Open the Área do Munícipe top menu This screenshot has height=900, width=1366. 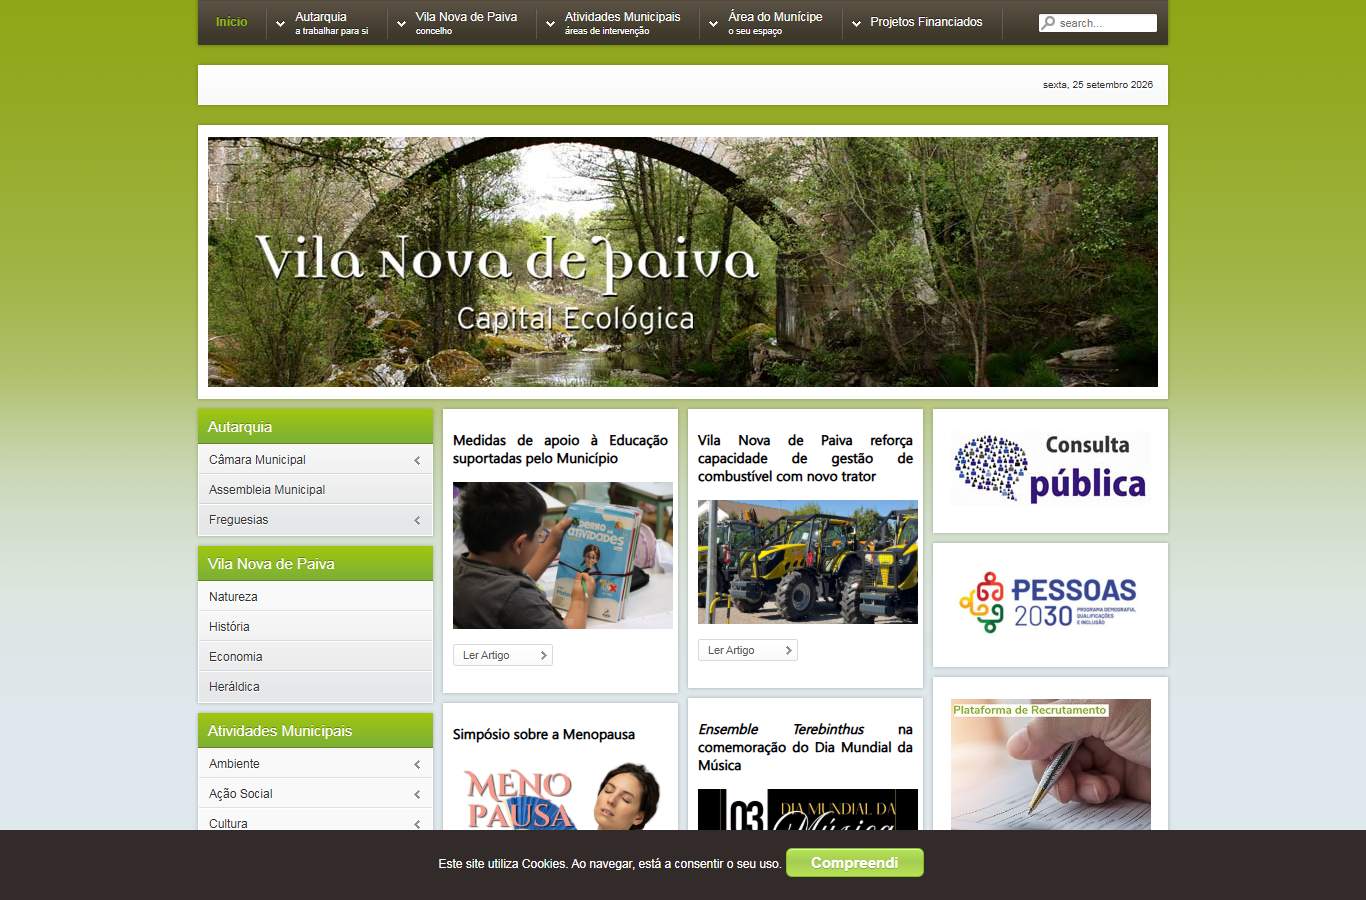coord(775,23)
